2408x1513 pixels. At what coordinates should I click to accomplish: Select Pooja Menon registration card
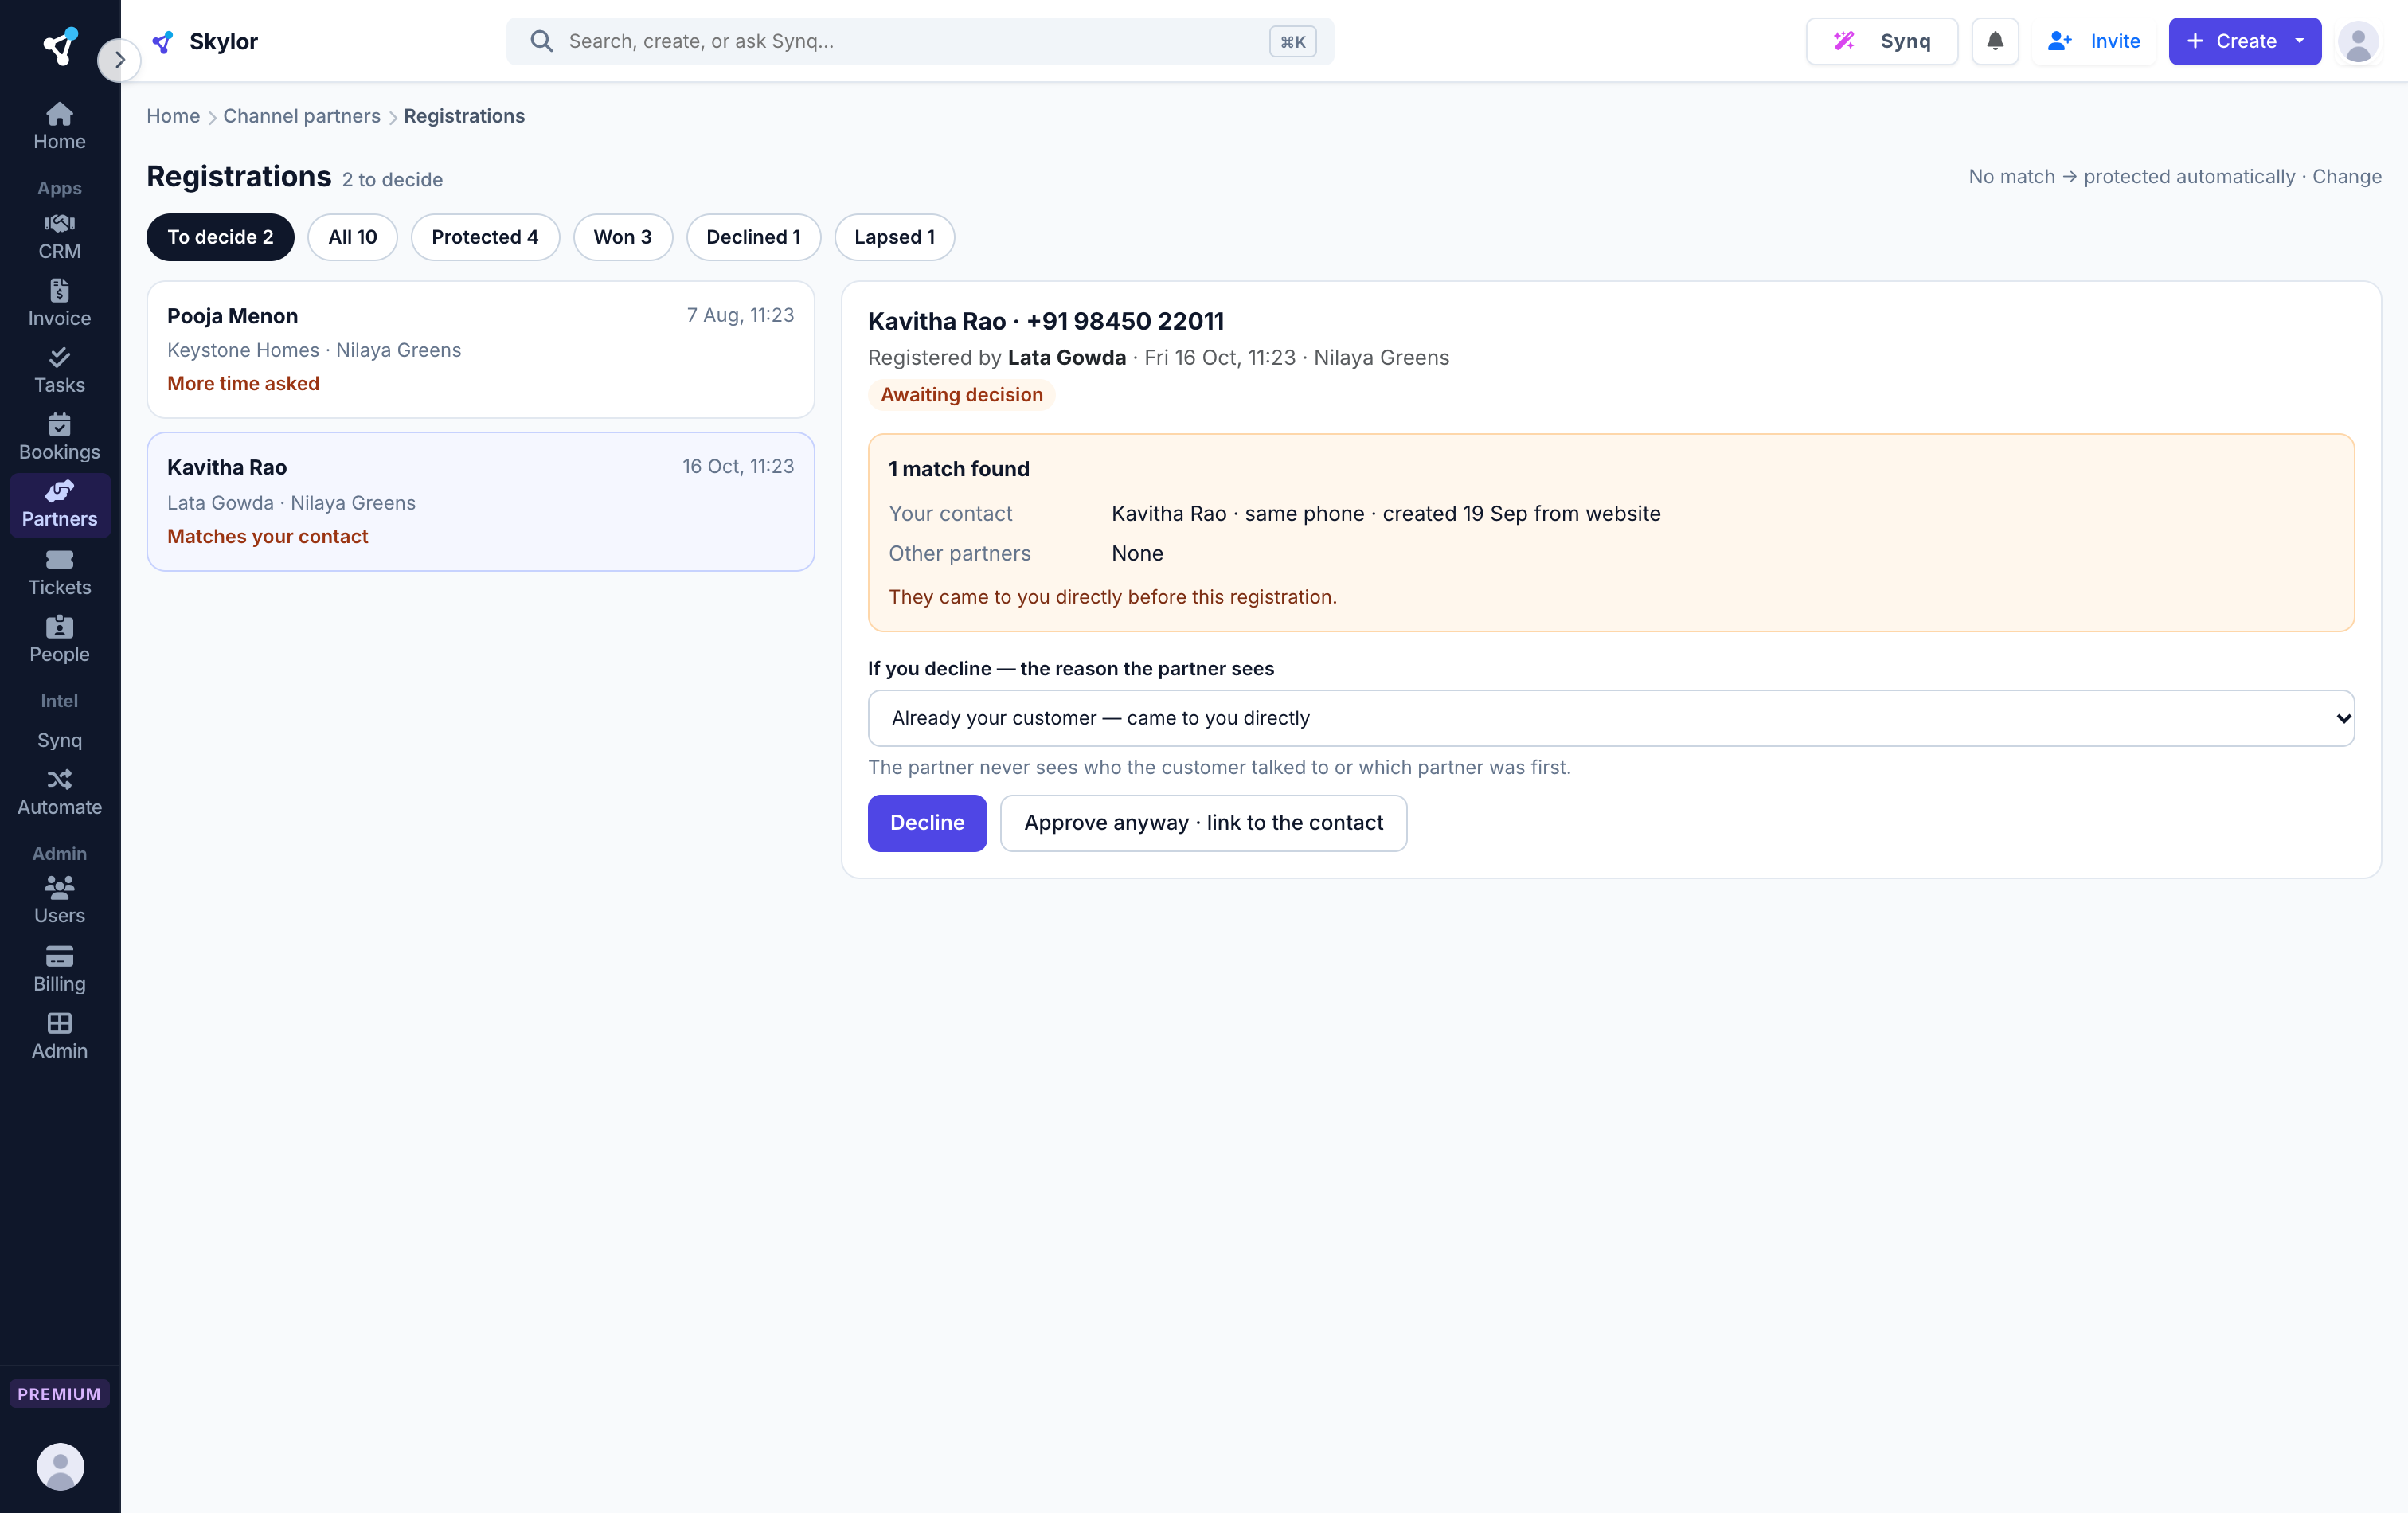(480, 349)
